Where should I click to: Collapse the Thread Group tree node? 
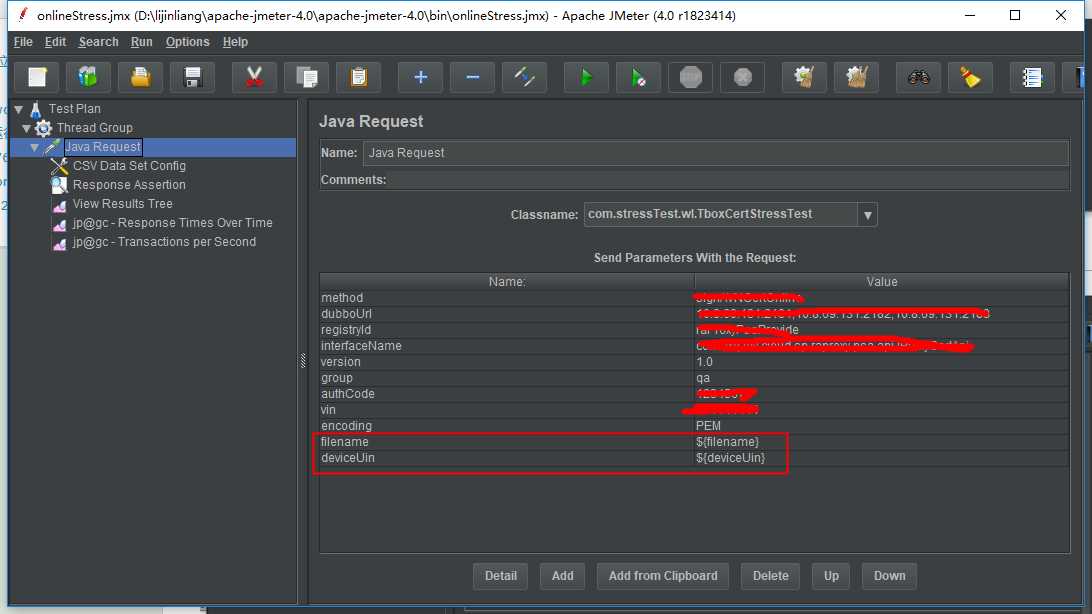click(x=26, y=128)
